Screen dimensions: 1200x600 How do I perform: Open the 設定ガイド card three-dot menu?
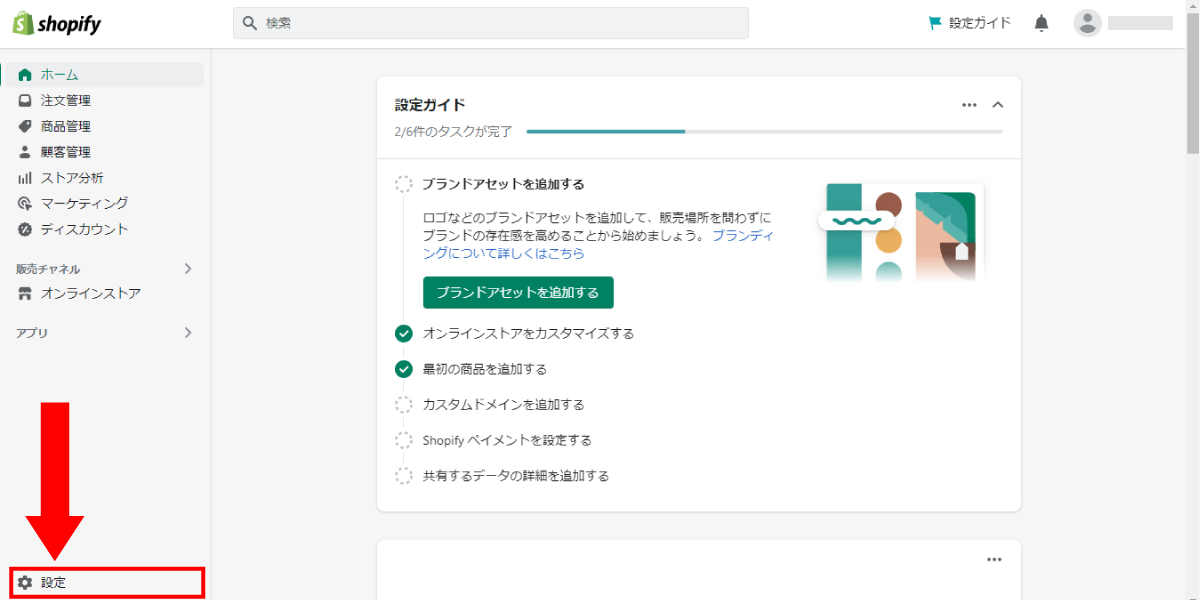(x=969, y=104)
